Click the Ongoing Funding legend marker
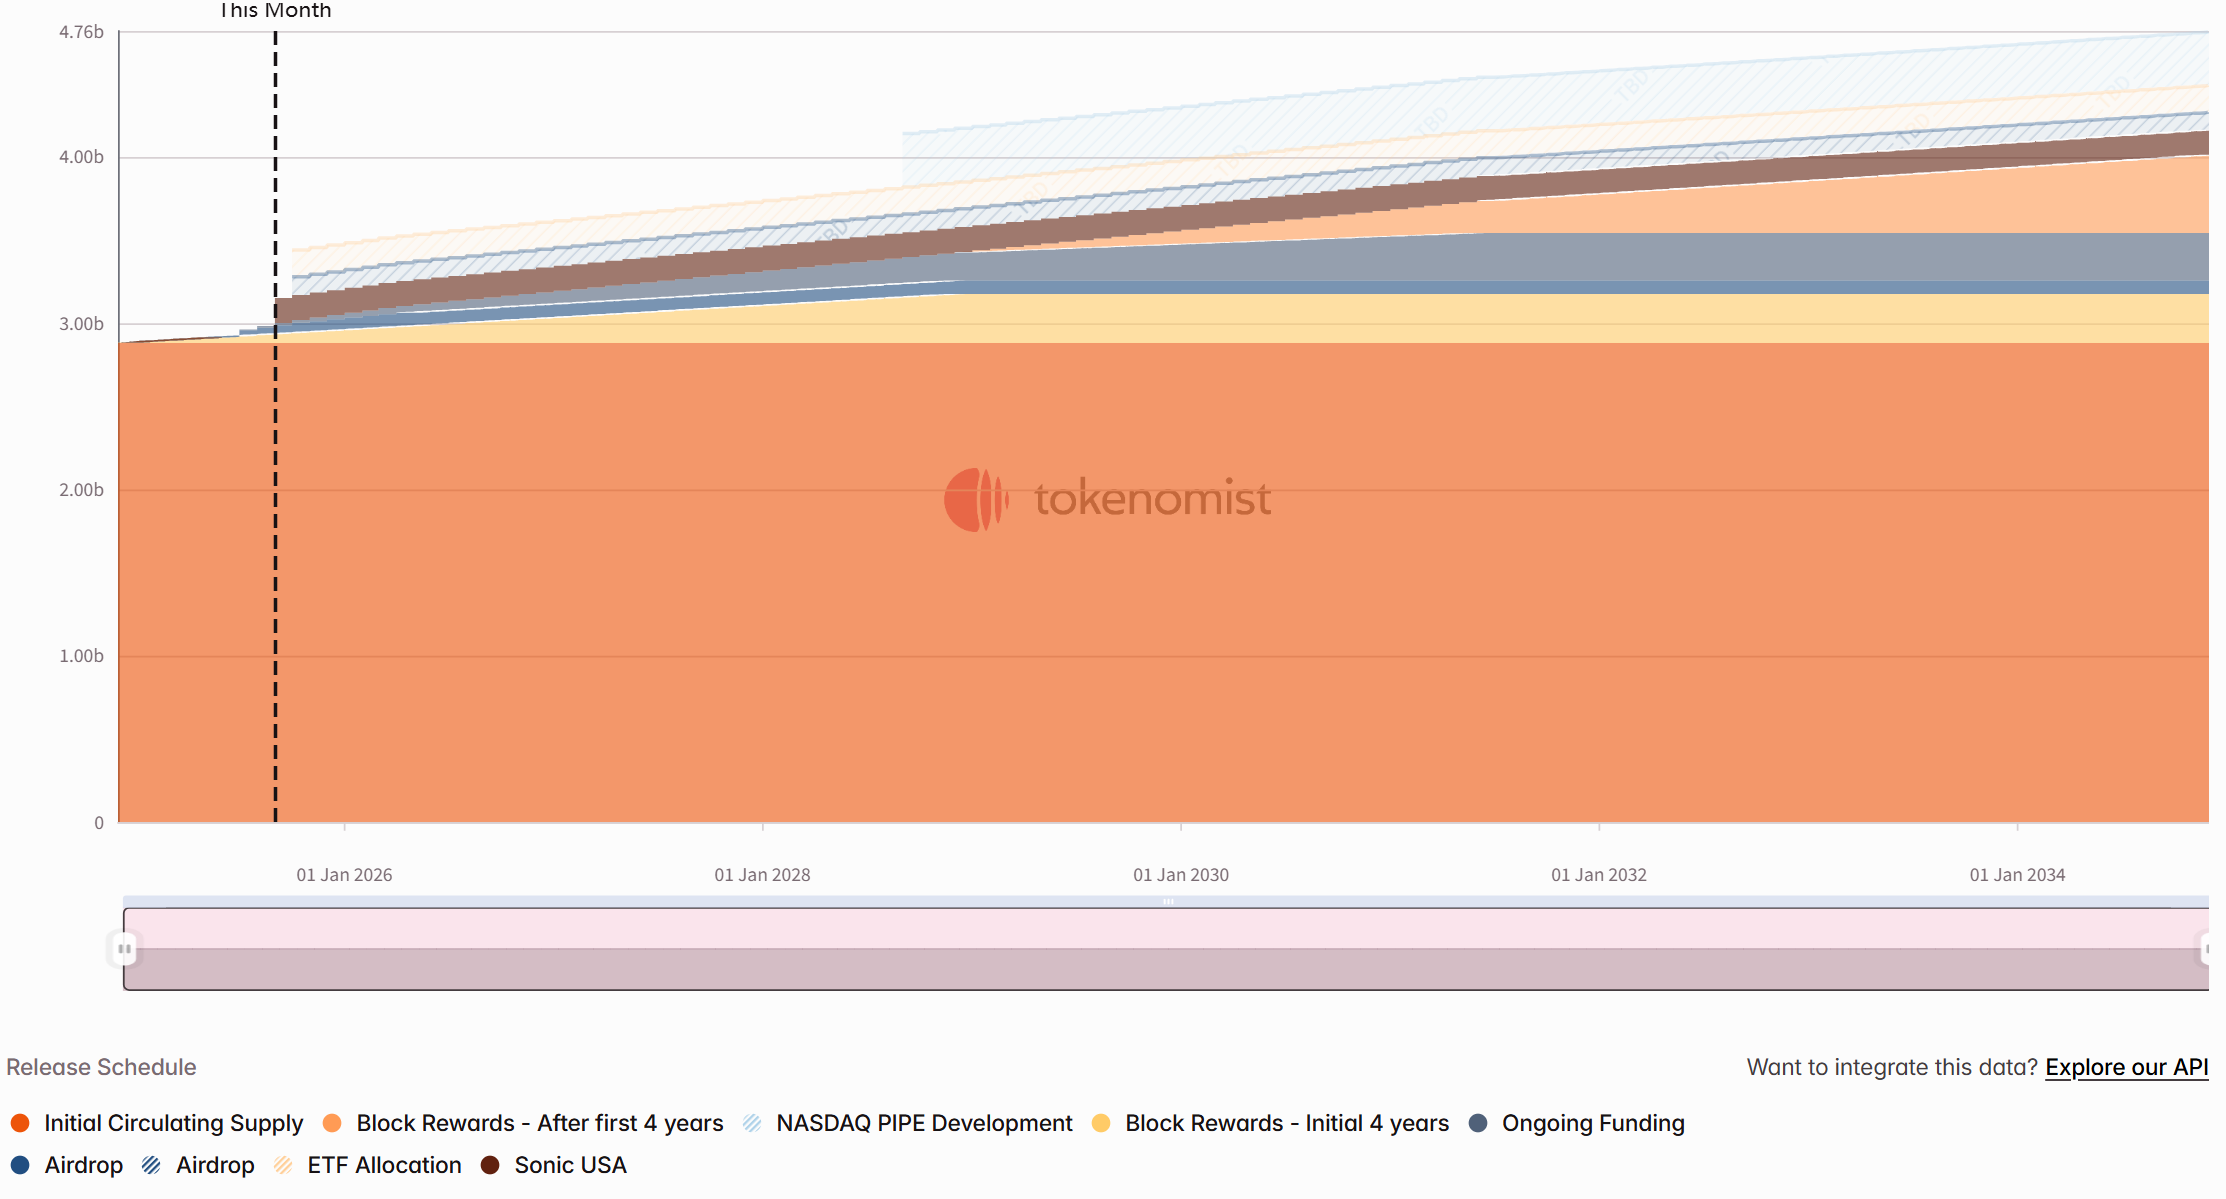This screenshot has height=1199, width=2226. [1476, 1123]
